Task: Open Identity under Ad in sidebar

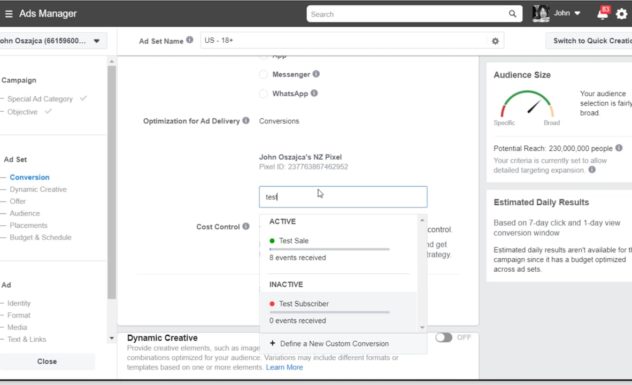Action: [19, 303]
